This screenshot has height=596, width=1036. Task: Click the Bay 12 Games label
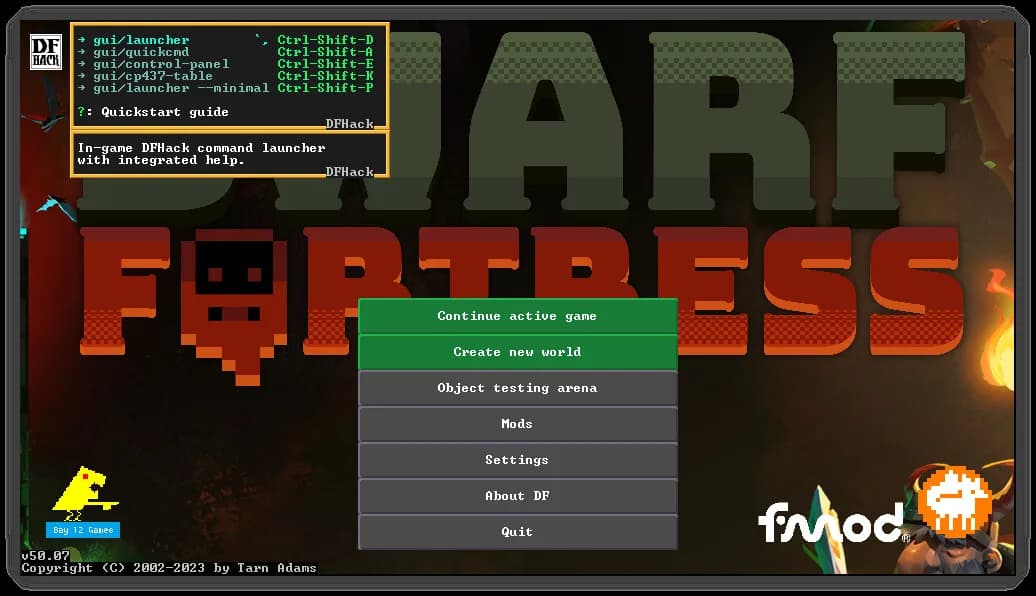coord(83,530)
